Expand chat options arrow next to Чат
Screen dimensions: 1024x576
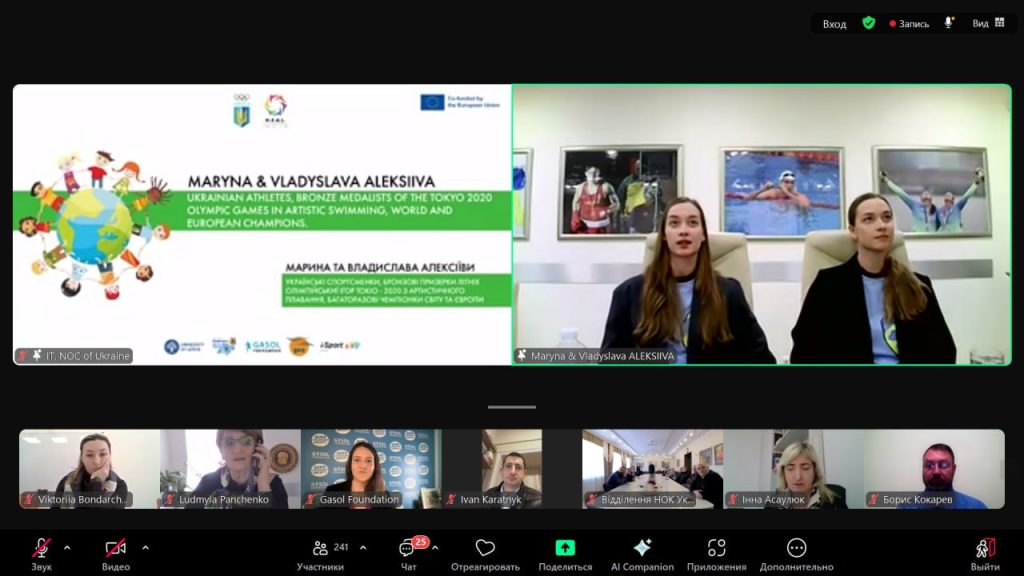[x=435, y=548]
